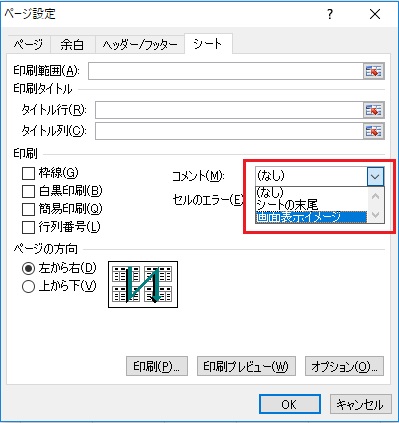Close the ページ設定 dialog
This screenshot has height=423, width=399.
pyautogui.click(x=375, y=14)
